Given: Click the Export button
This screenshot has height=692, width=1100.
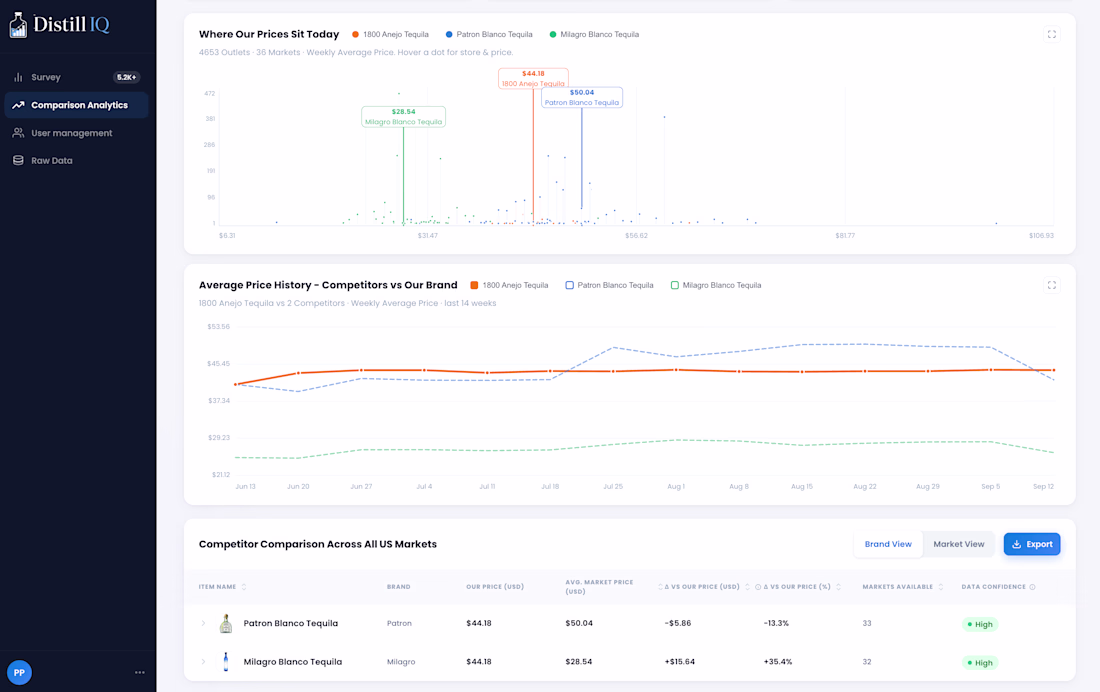Looking at the screenshot, I should 1032,544.
